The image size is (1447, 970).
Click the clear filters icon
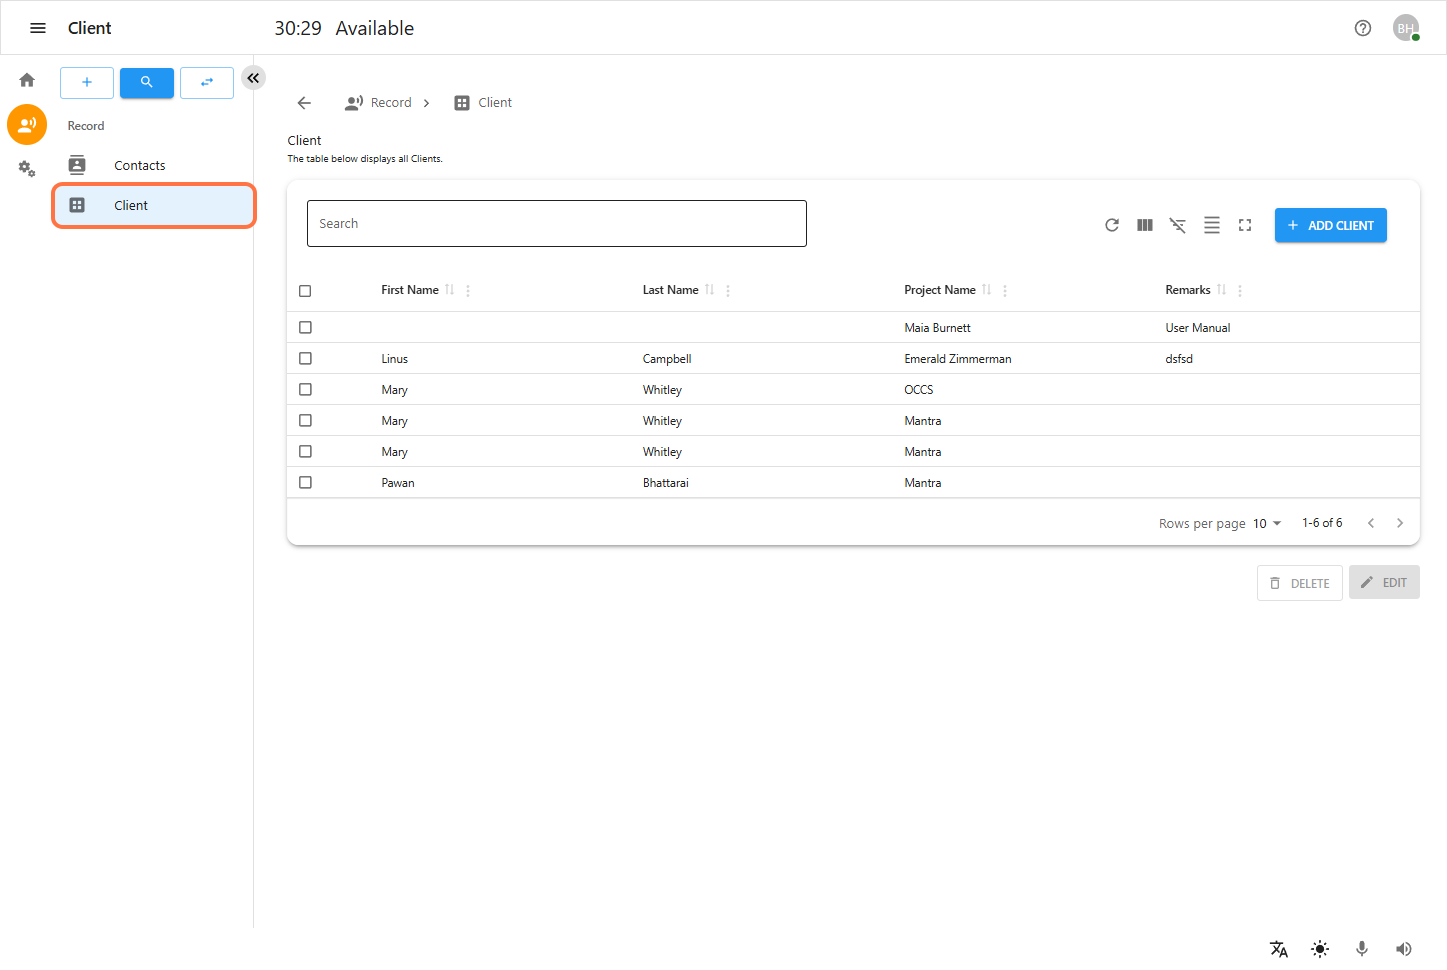tap(1178, 225)
